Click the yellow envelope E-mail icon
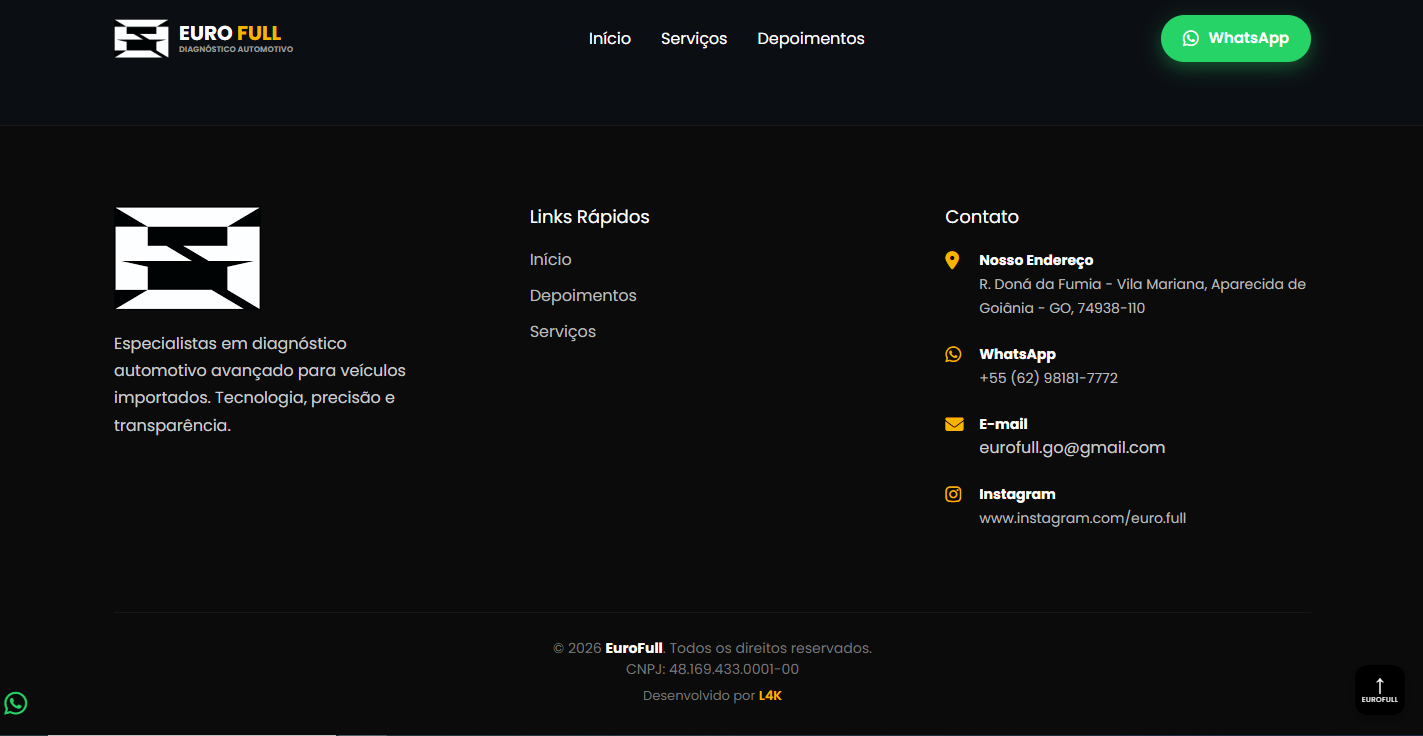This screenshot has height=736, width=1423. (953, 424)
